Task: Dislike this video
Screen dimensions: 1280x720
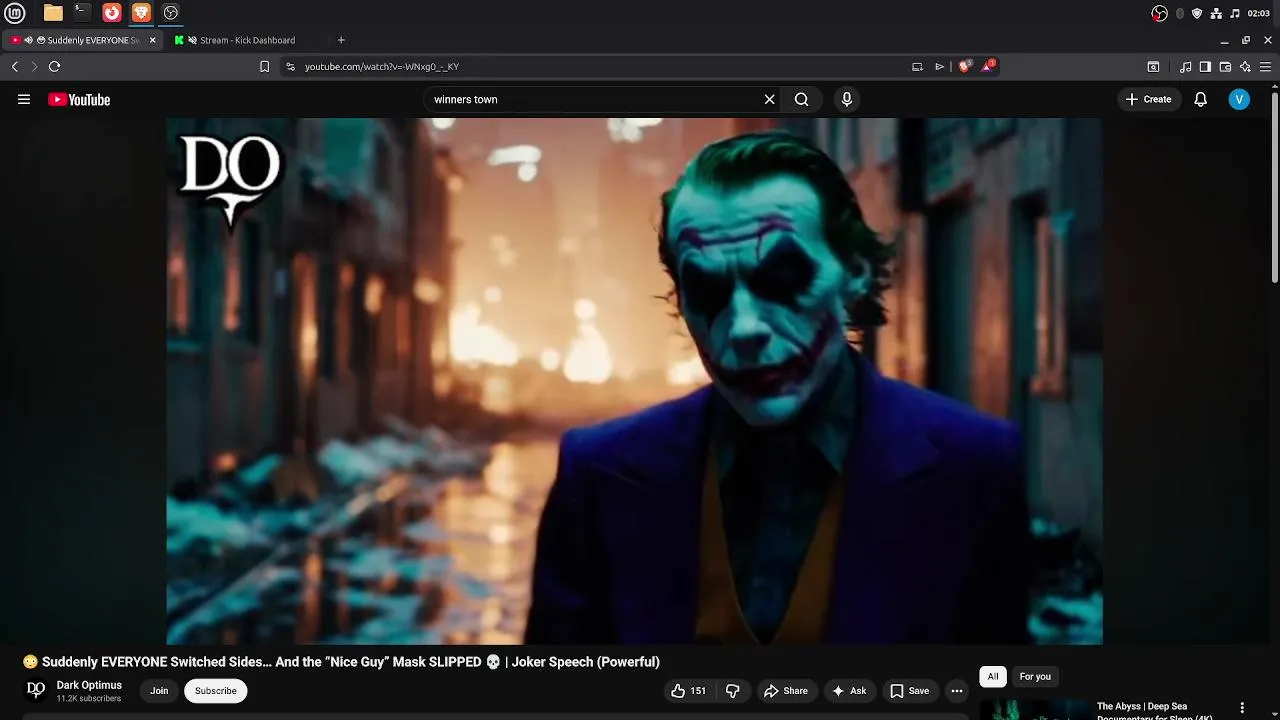Action: click(733, 691)
